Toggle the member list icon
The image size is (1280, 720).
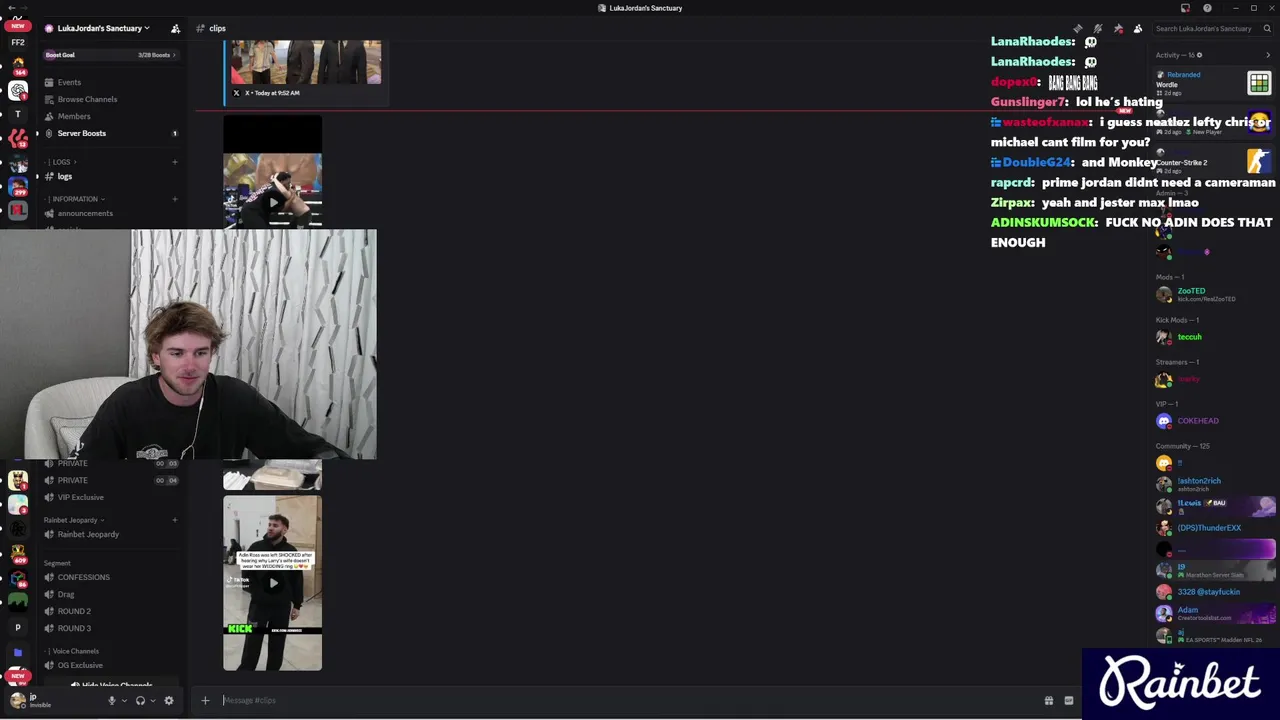1138,28
